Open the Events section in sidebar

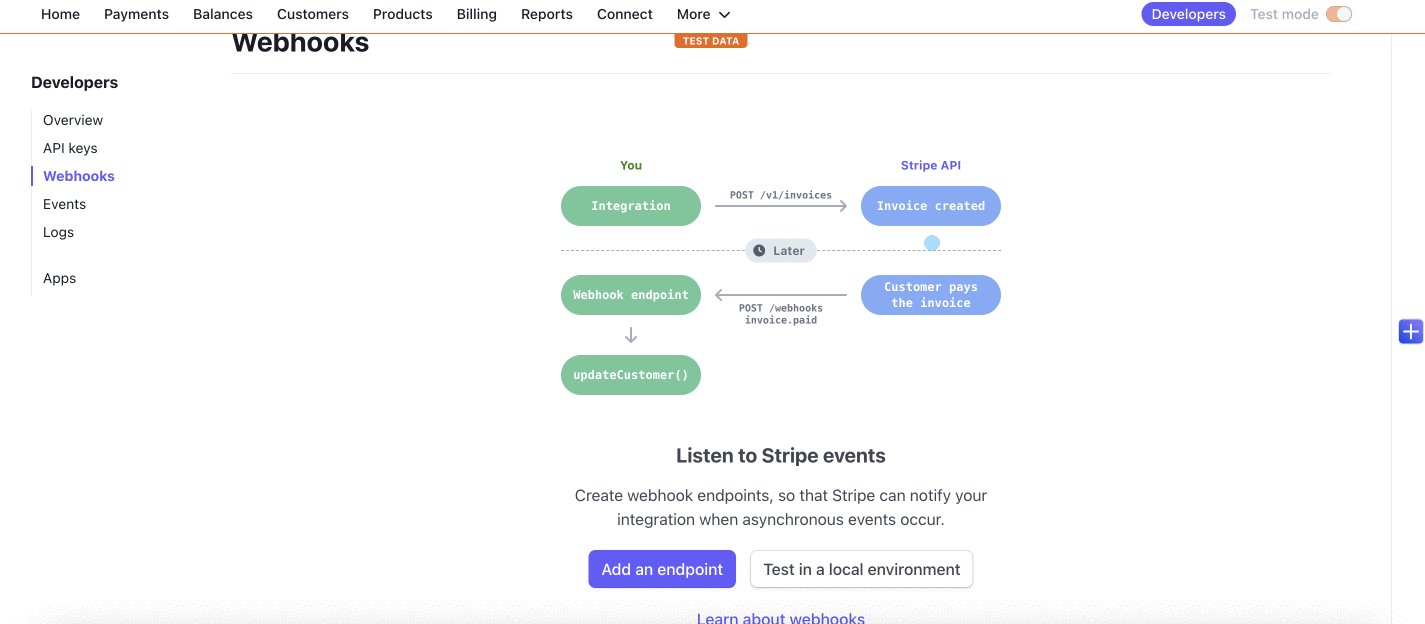tap(64, 204)
